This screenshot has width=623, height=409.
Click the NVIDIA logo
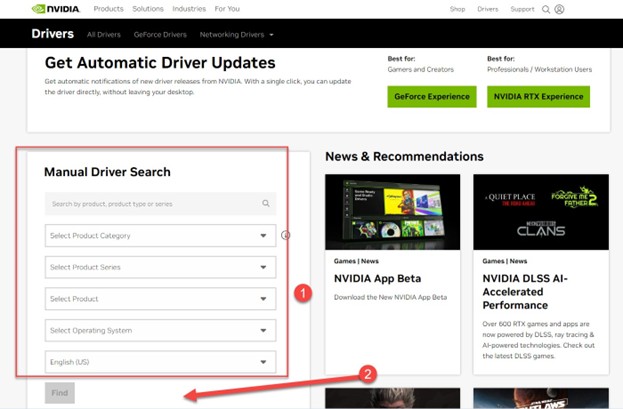pos(56,9)
